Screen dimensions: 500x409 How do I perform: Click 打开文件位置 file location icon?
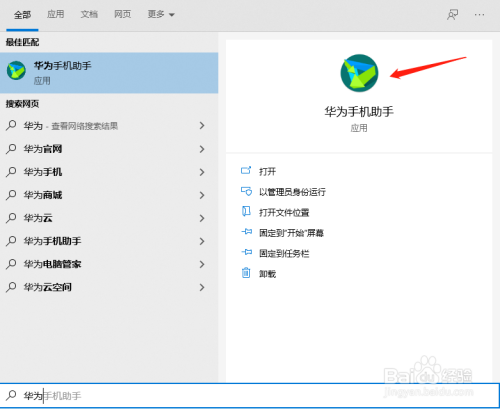coord(246,211)
